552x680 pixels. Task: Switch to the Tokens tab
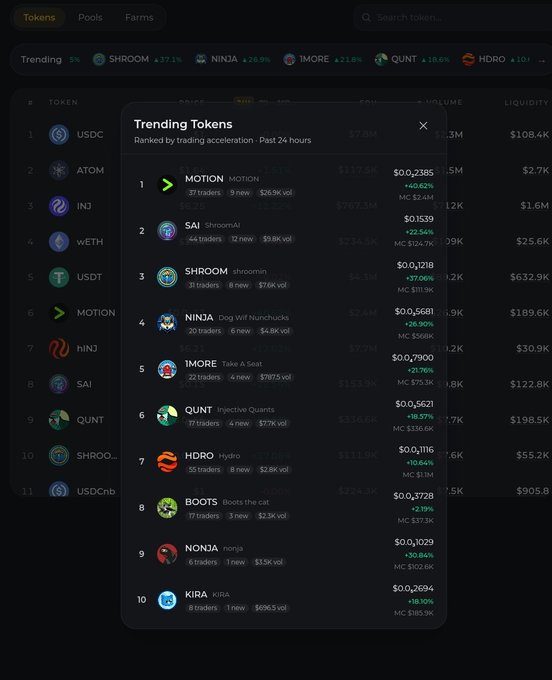point(39,17)
